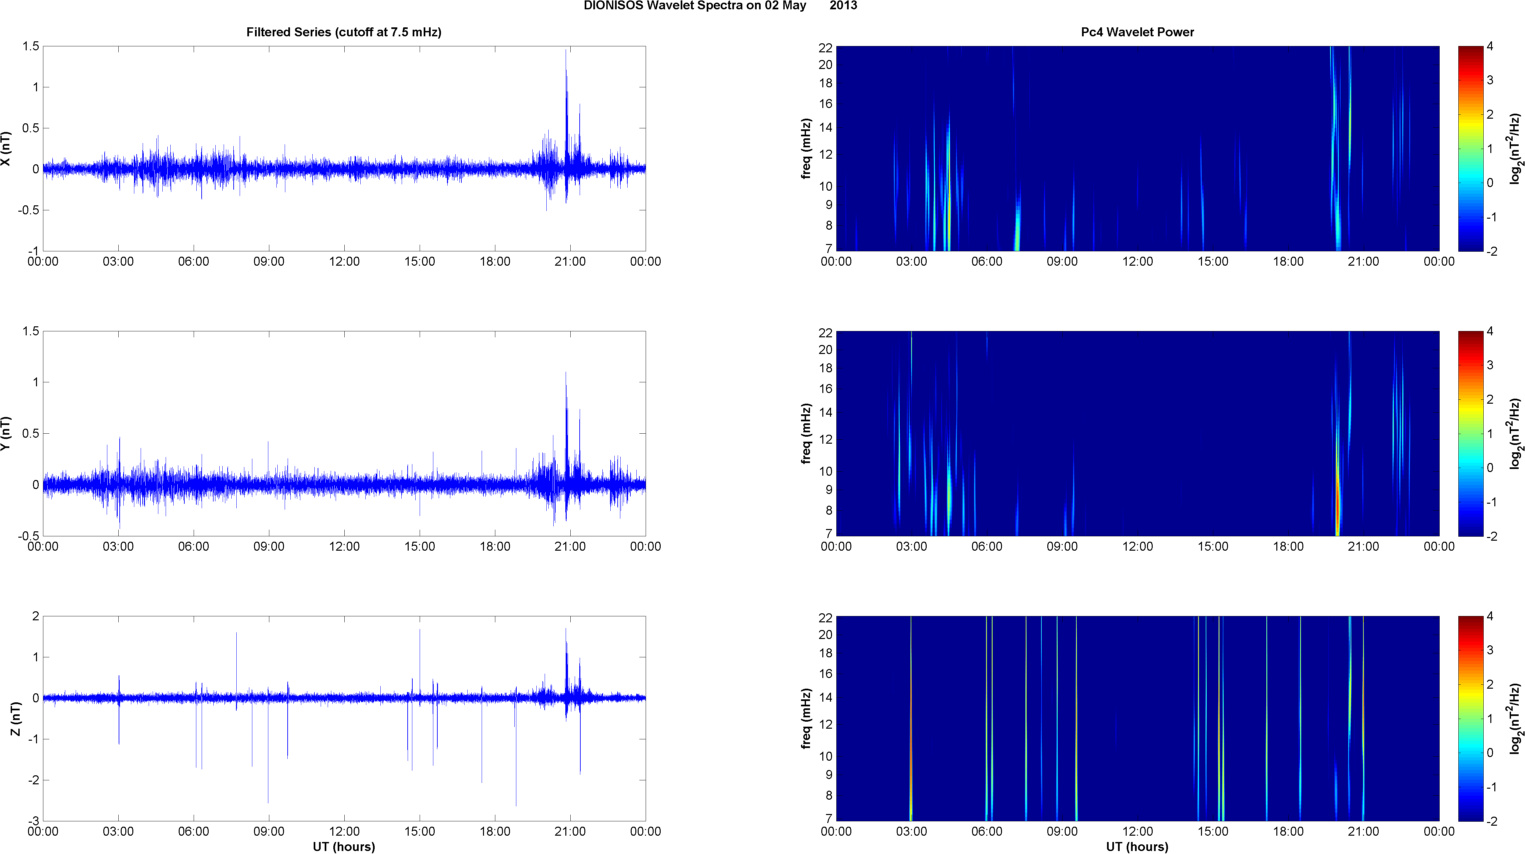The image size is (1525, 854).
Task: Click freq (mHz) label of the bottom spectrogram
Action: coord(806,718)
